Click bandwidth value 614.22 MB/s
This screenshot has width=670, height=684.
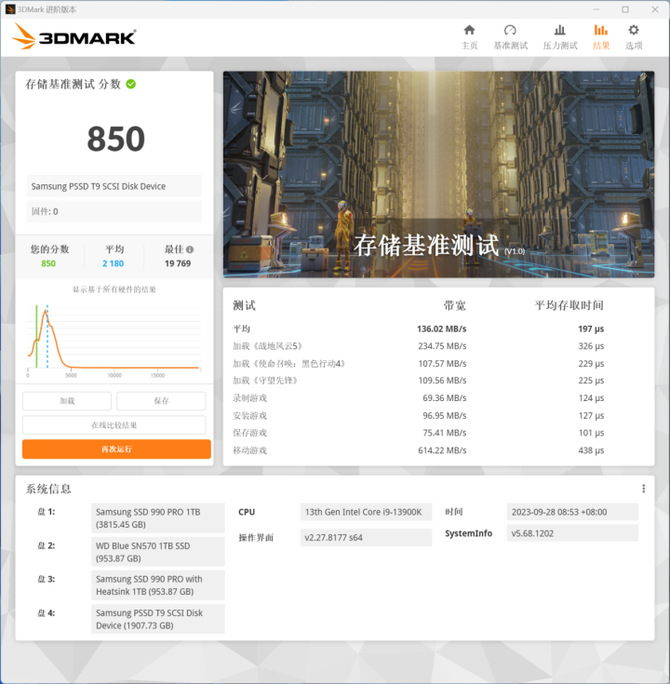442,450
